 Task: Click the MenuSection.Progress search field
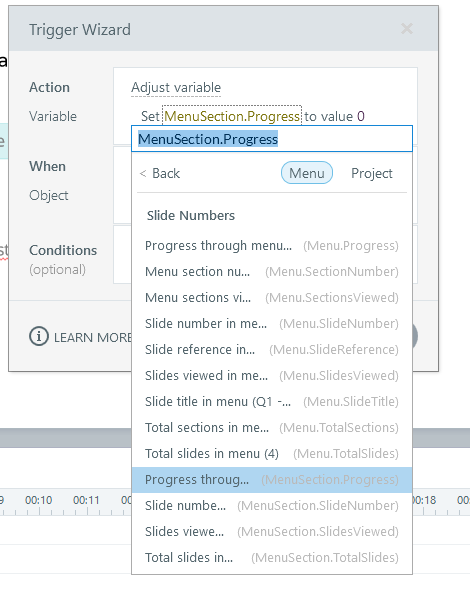pyautogui.click(x=272, y=139)
